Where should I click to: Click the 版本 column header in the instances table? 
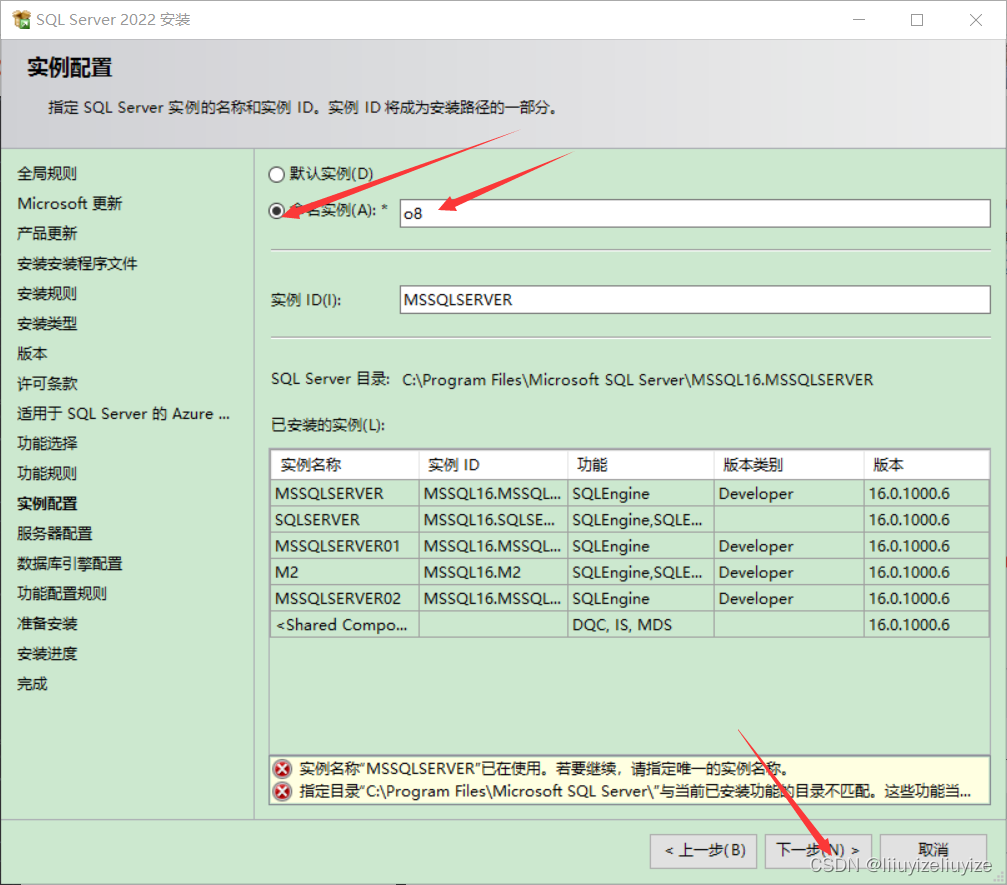927,465
